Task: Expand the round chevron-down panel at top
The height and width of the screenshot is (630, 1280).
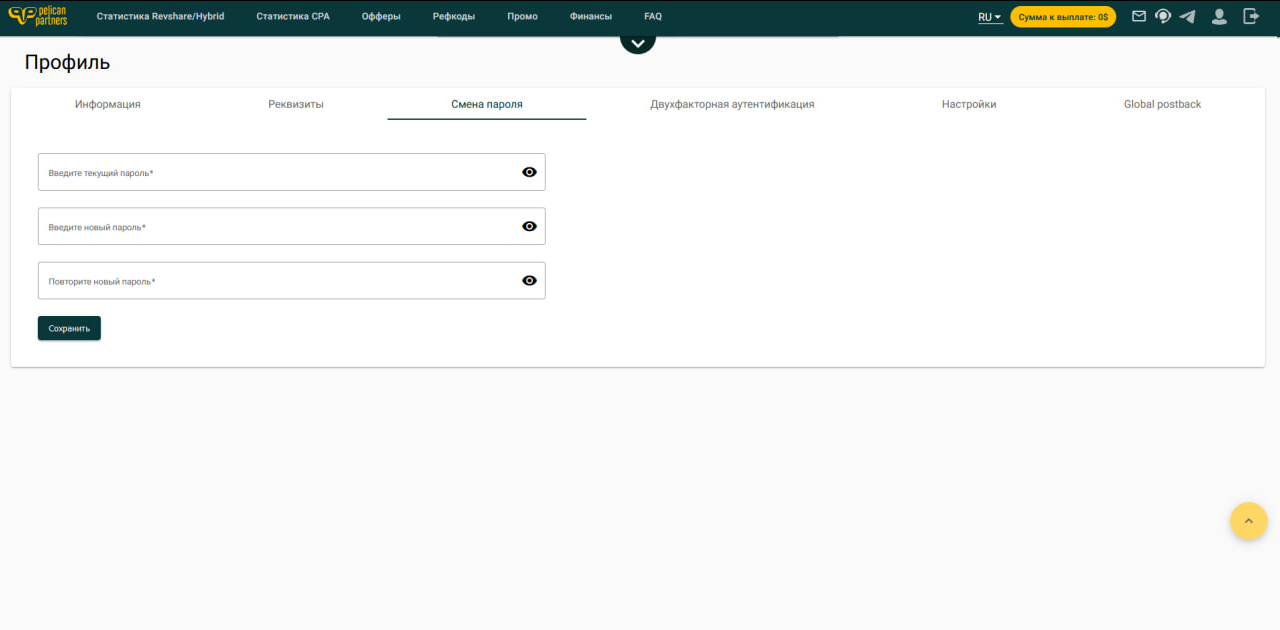Action: coord(638,42)
